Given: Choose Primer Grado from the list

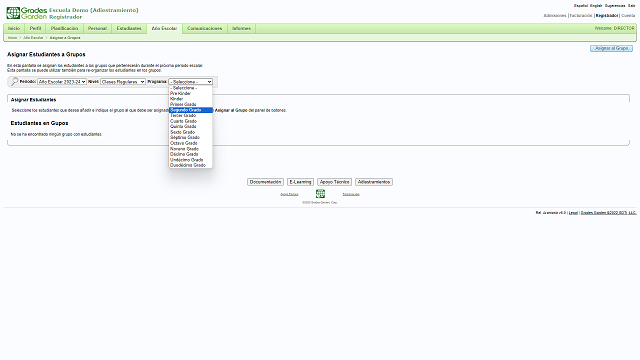Looking at the screenshot, I should point(191,104).
